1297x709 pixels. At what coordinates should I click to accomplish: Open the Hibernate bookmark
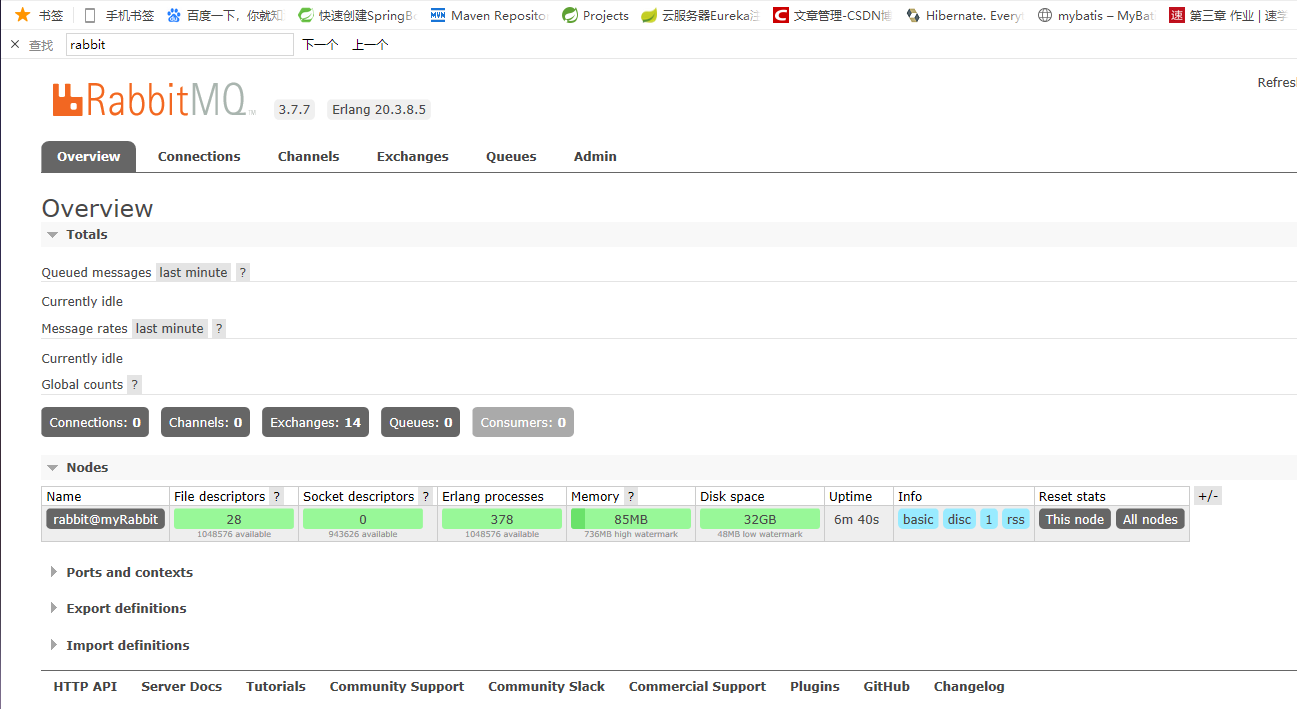coord(964,15)
